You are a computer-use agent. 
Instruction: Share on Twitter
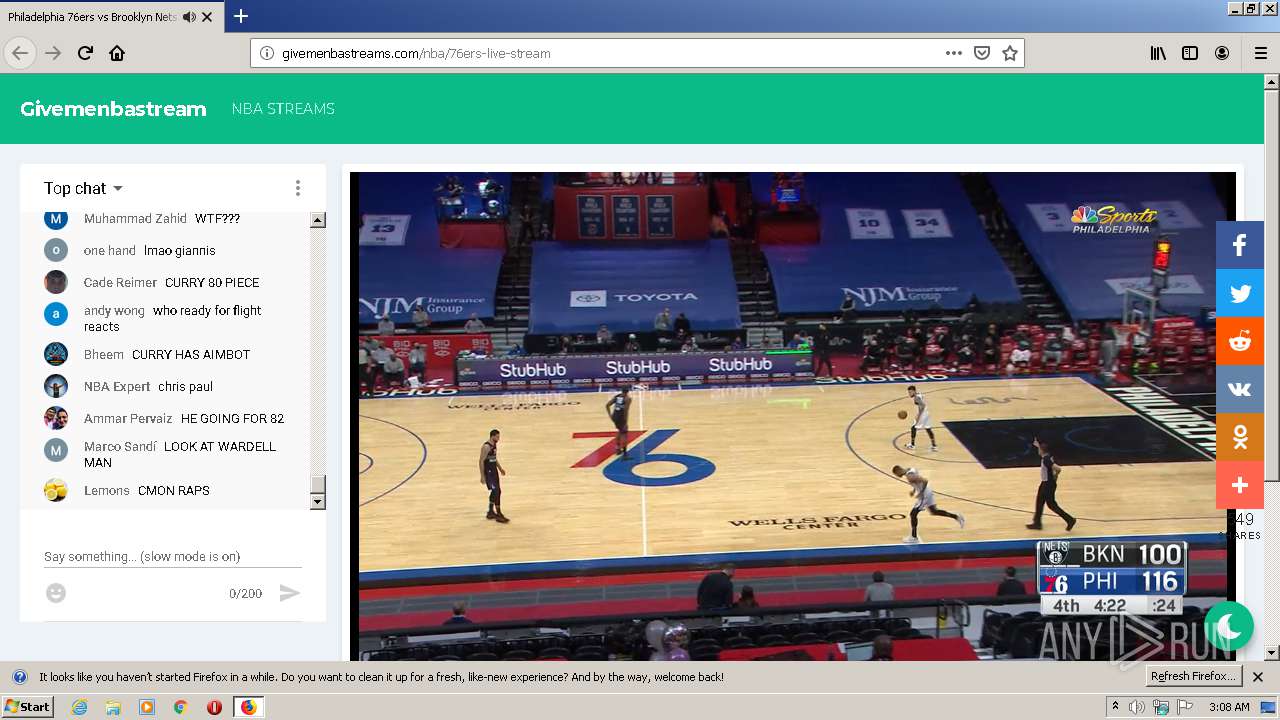coord(1240,293)
